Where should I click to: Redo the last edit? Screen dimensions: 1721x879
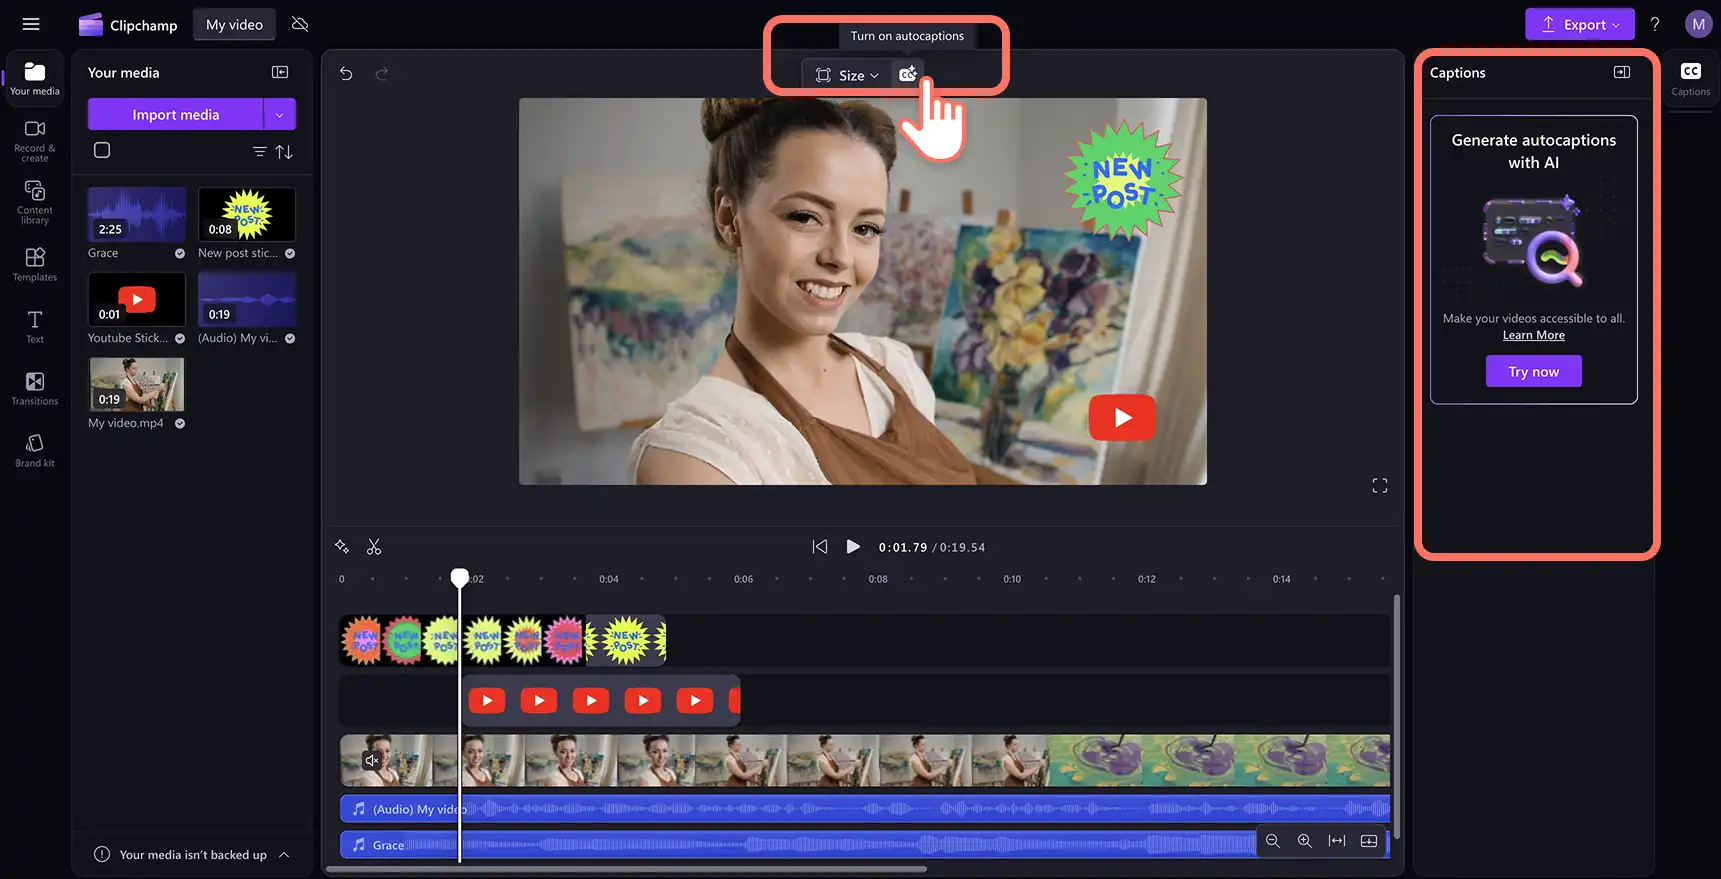click(381, 74)
